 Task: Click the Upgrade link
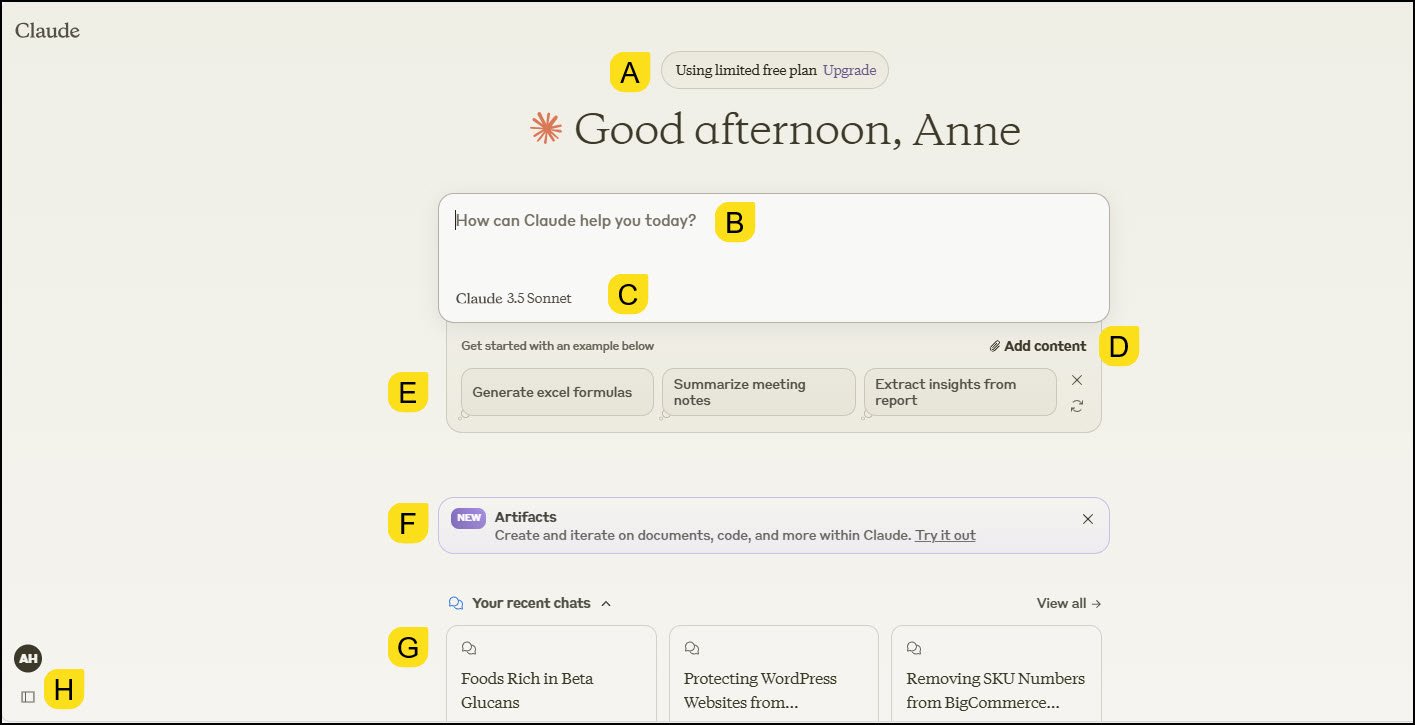tap(849, 70)
